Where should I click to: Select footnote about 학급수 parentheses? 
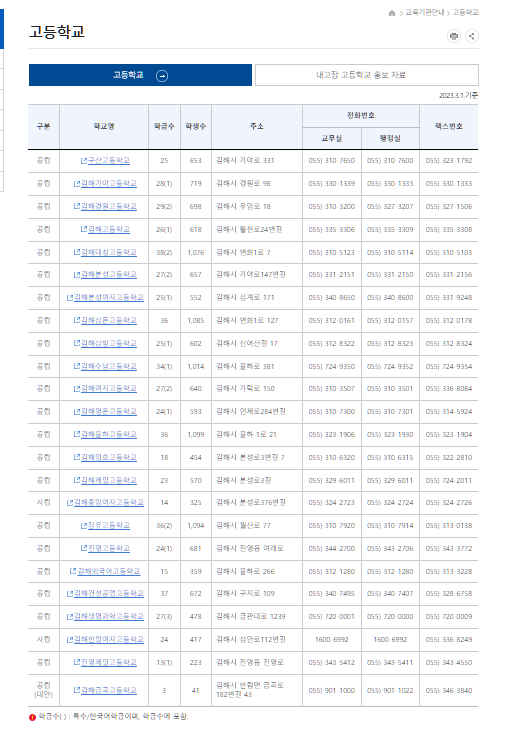tap(113, 717)
